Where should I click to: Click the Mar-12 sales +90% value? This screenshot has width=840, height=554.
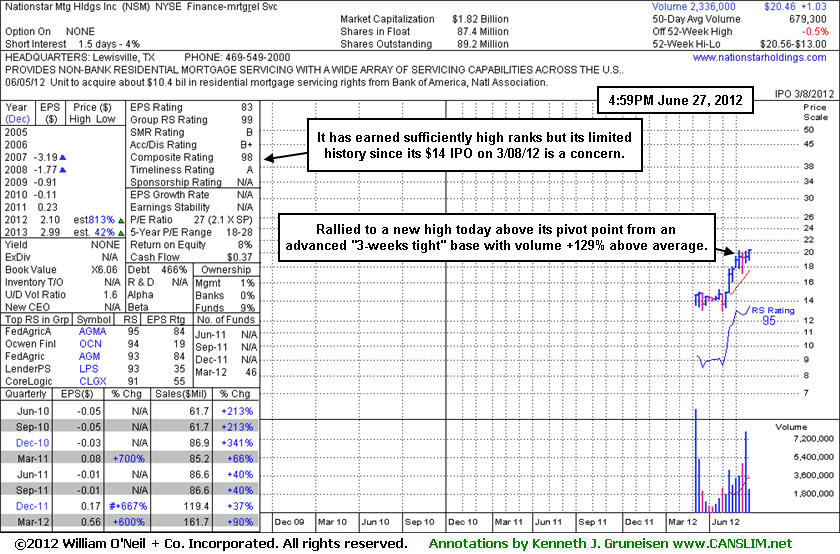pyautogui.click(x=237, y=521)
